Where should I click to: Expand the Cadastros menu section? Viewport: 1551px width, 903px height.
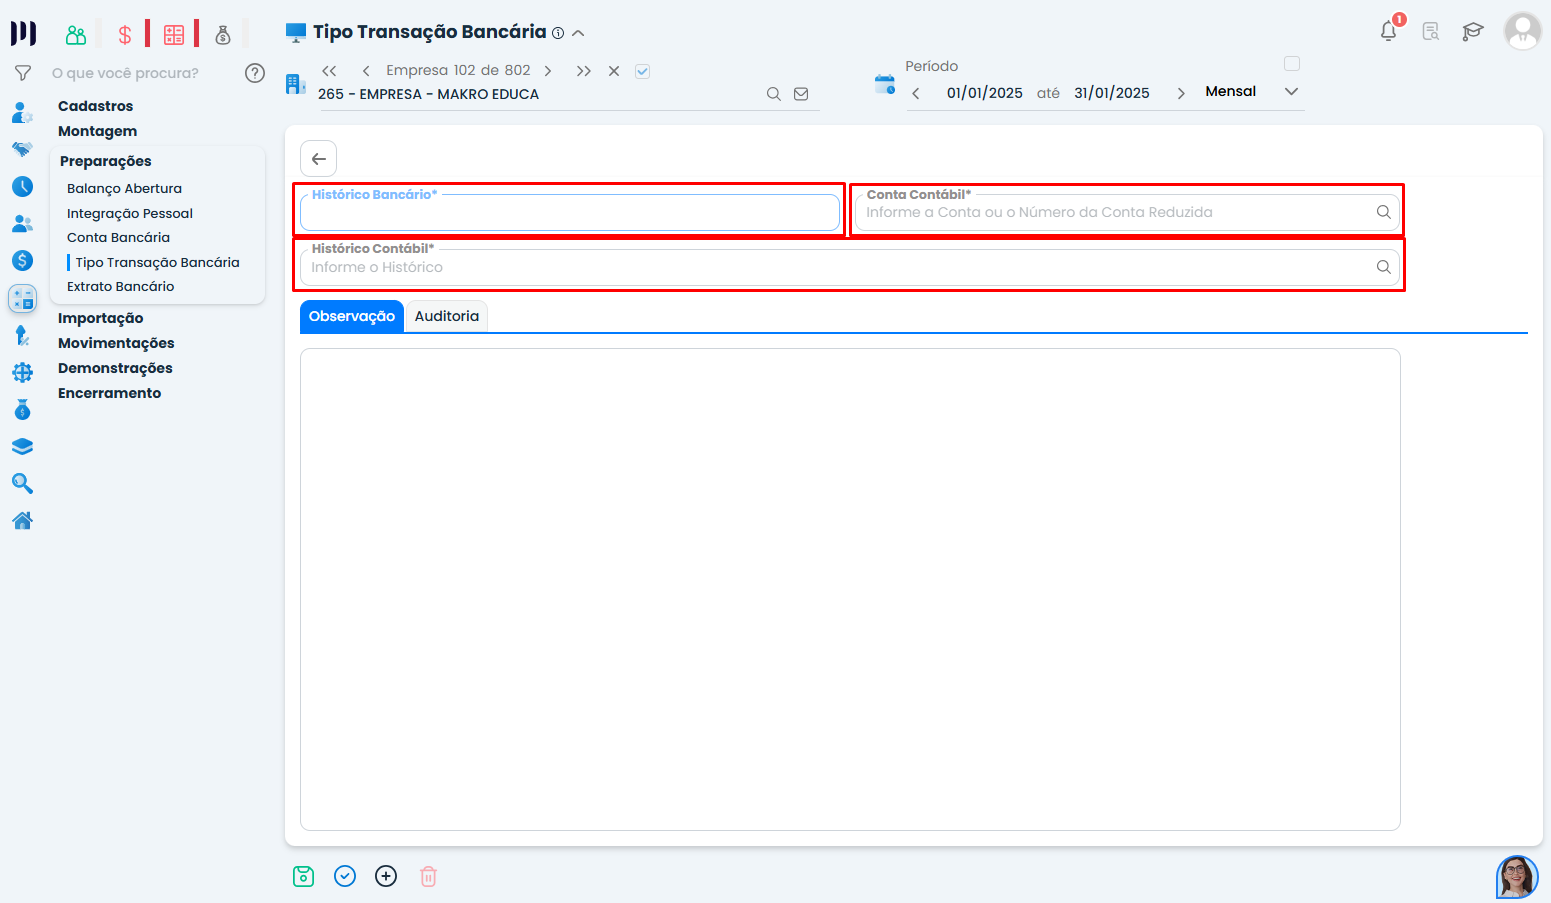(96, 106)
